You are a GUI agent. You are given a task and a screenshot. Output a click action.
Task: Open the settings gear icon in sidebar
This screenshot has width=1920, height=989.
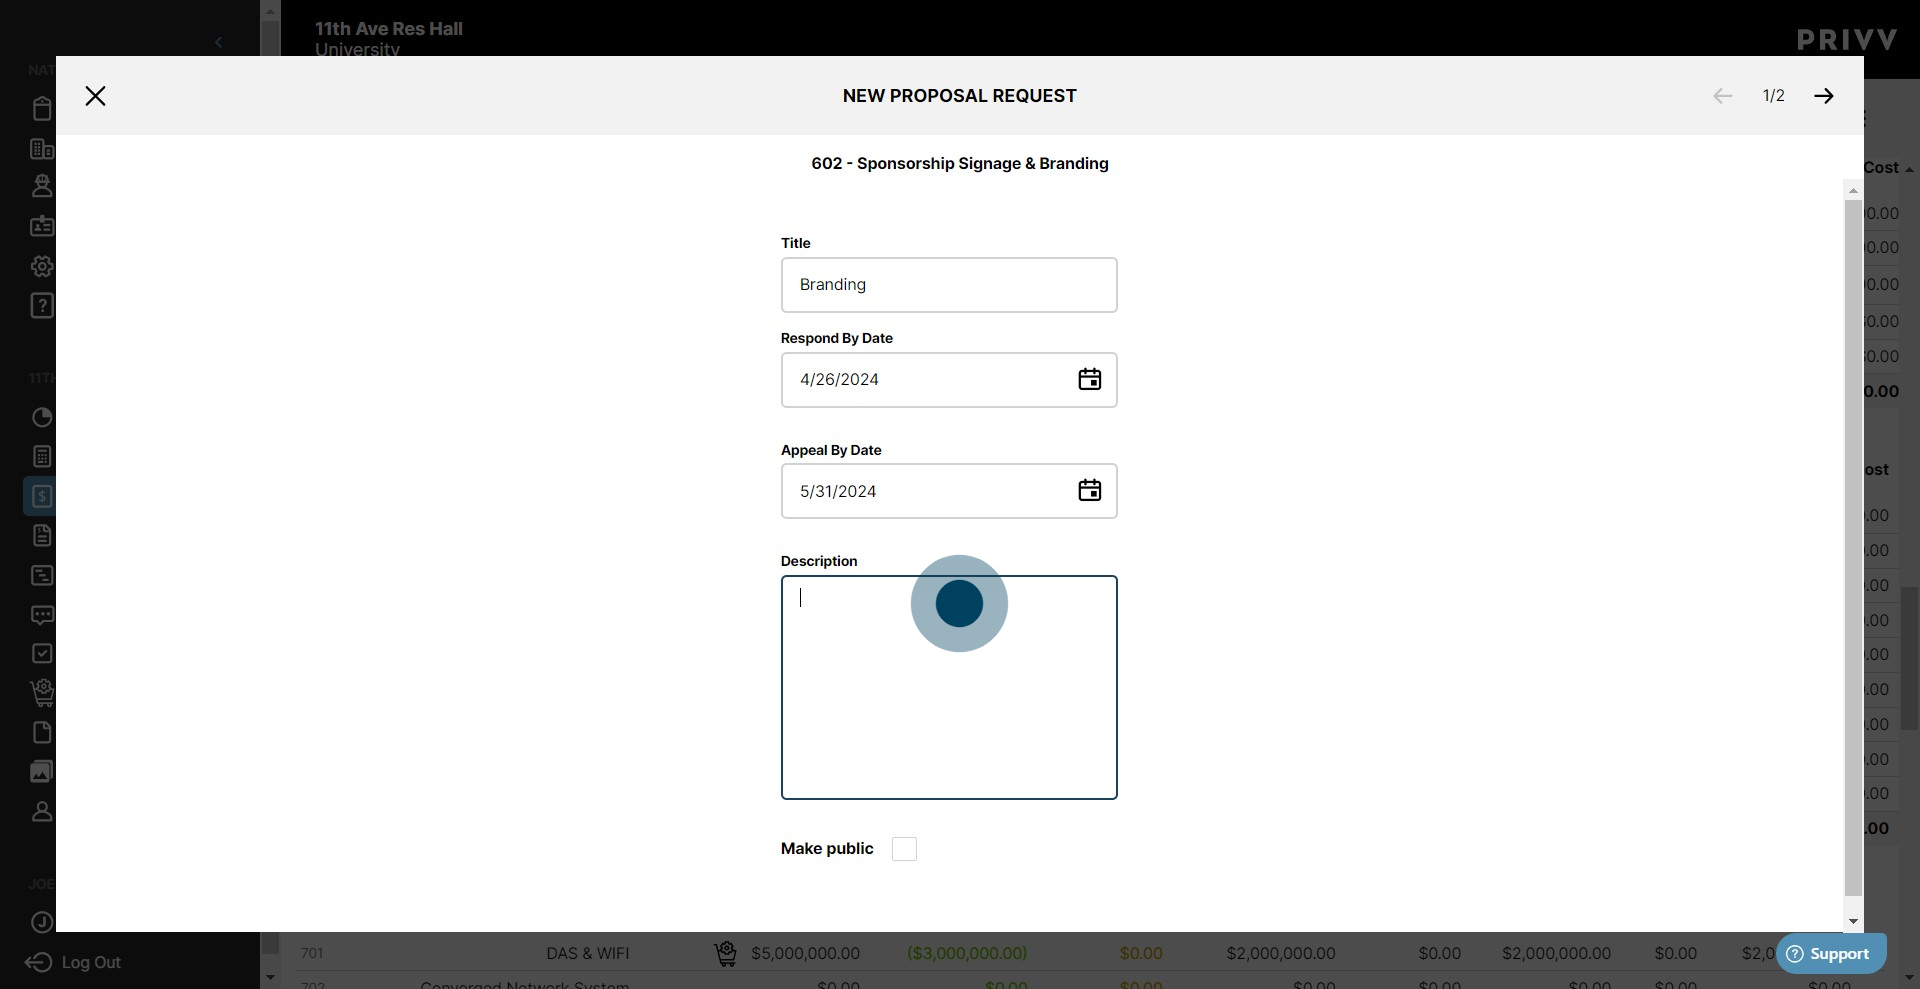pyautogui.click(x=42, y=266)
